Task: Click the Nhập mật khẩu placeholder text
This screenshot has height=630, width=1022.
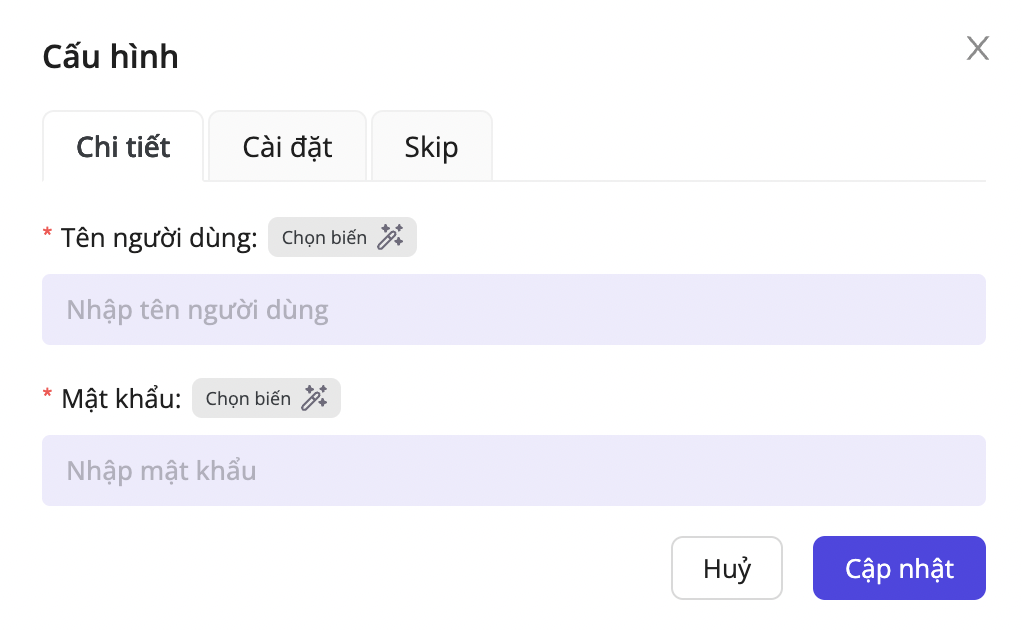Action: 161,470
